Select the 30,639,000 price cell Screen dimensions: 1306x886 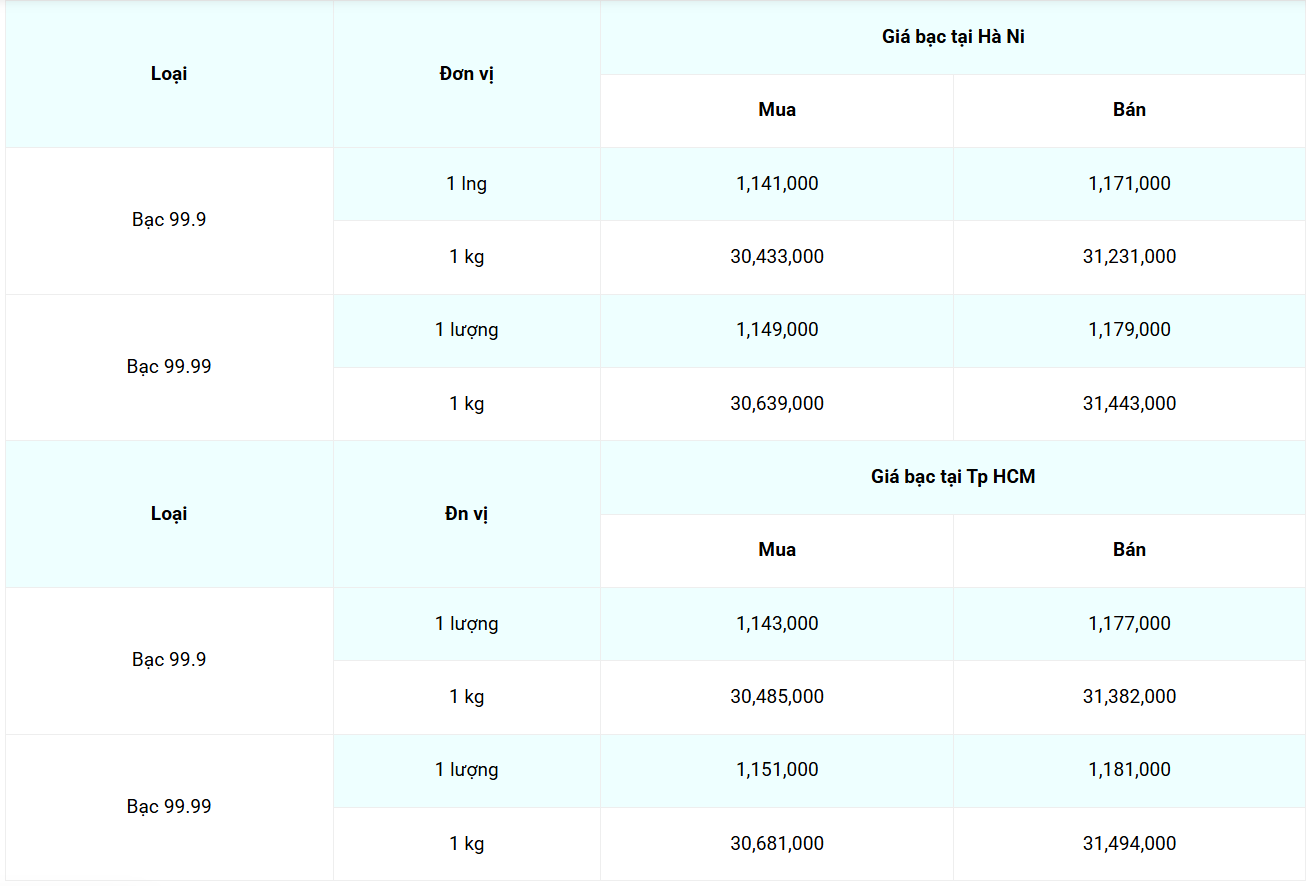[777, 404]
